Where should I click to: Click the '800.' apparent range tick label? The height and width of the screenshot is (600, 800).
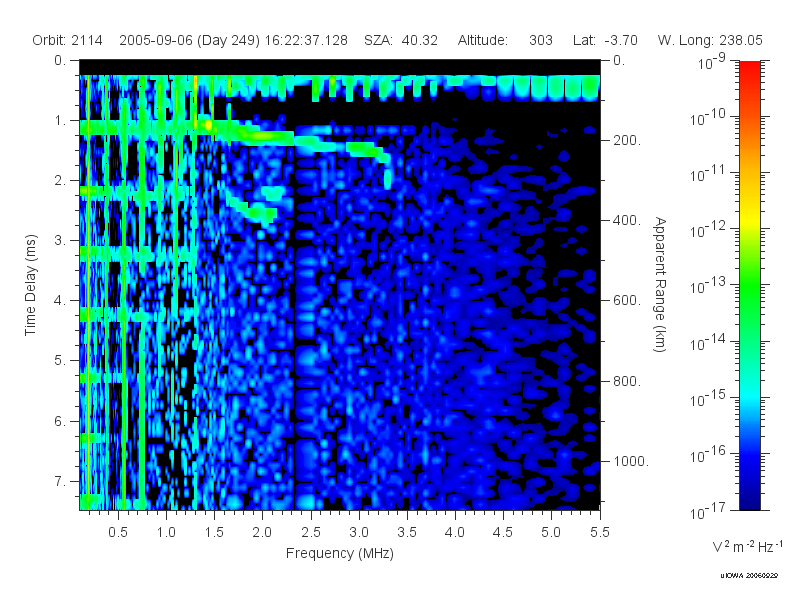627,381
